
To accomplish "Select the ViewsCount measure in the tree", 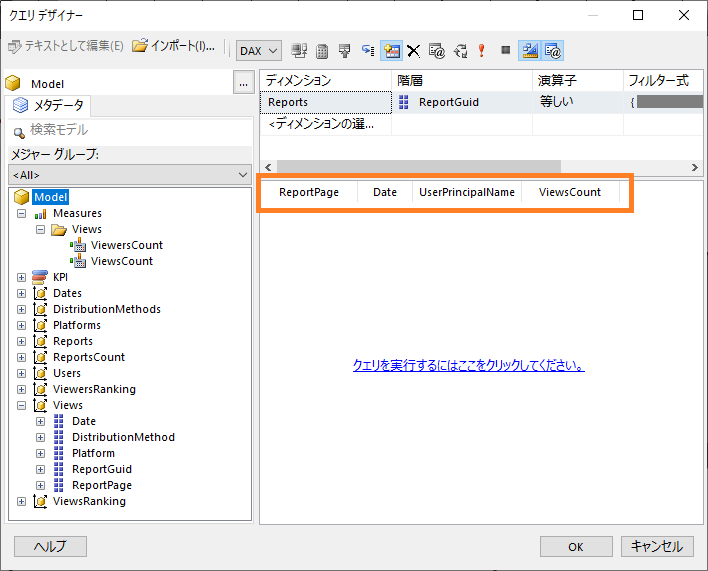I will click(122, 261).
